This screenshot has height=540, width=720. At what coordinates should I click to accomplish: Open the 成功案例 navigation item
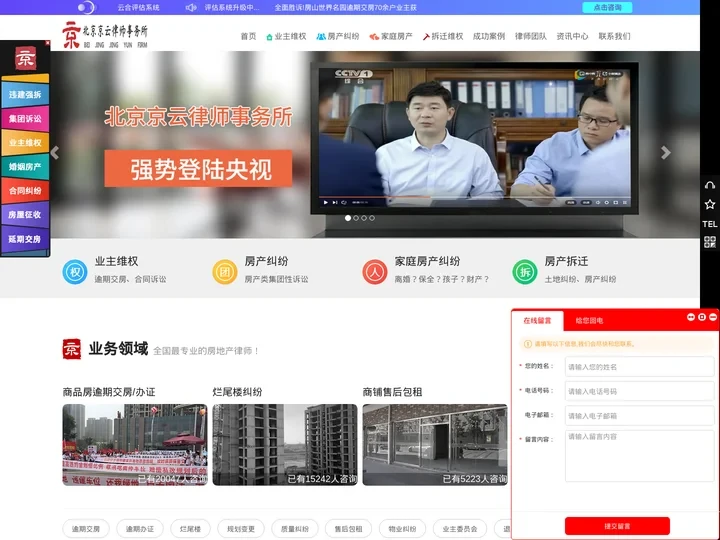489,36
